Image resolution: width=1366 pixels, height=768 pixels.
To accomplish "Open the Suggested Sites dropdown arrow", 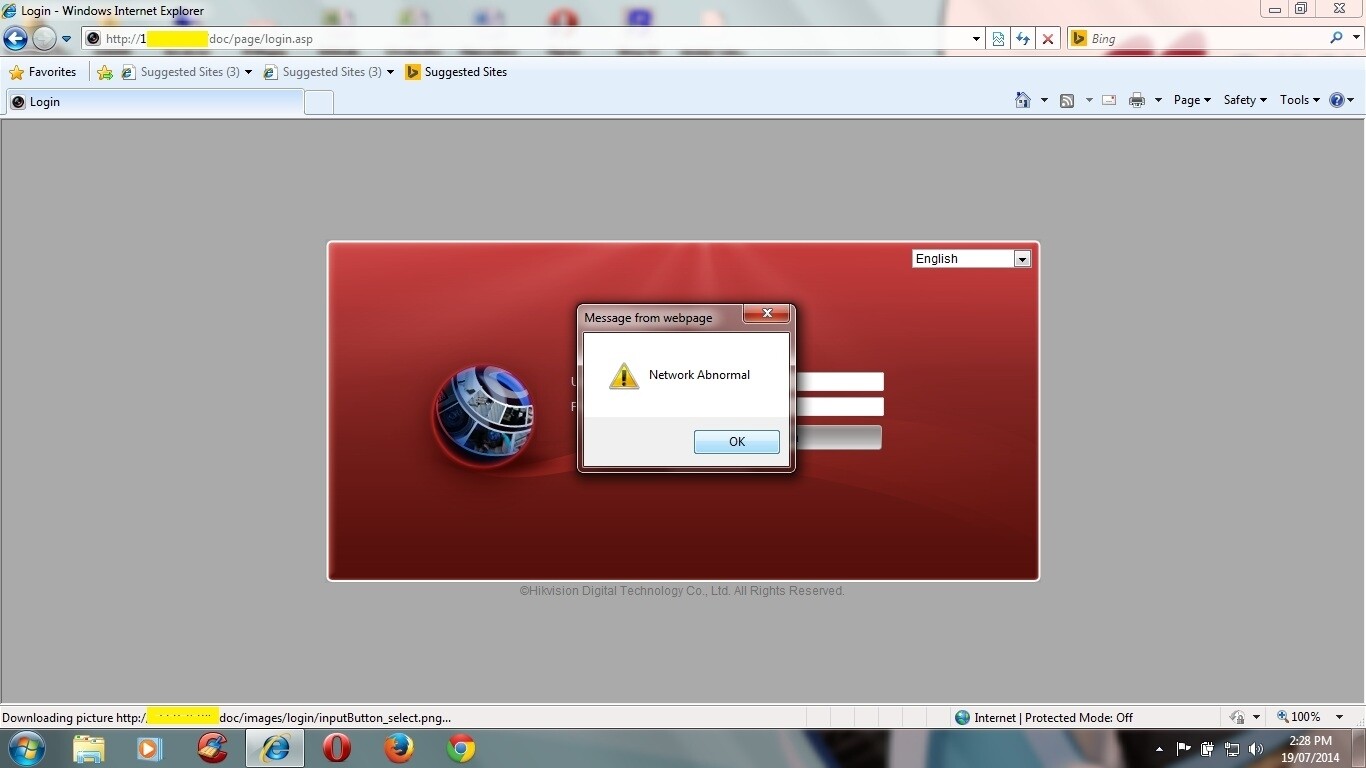I will pos(248,71).
